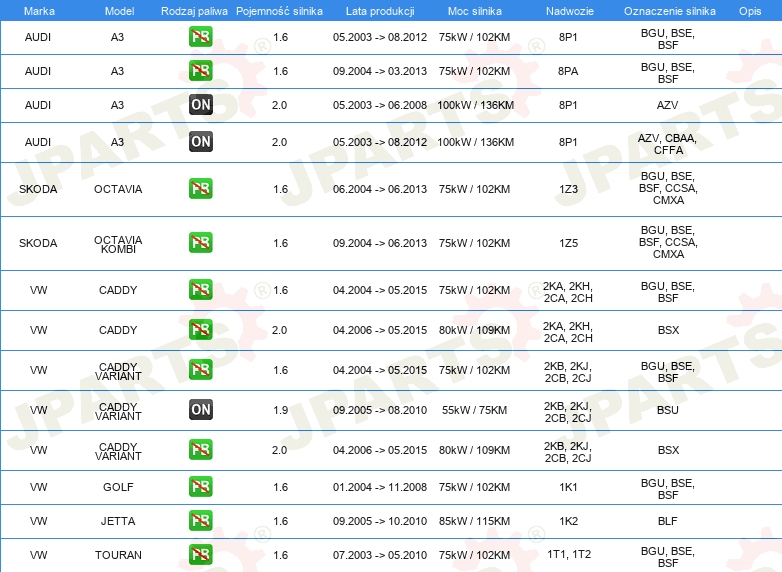
Task: Click the Opis column header
Action: [750, 11]
